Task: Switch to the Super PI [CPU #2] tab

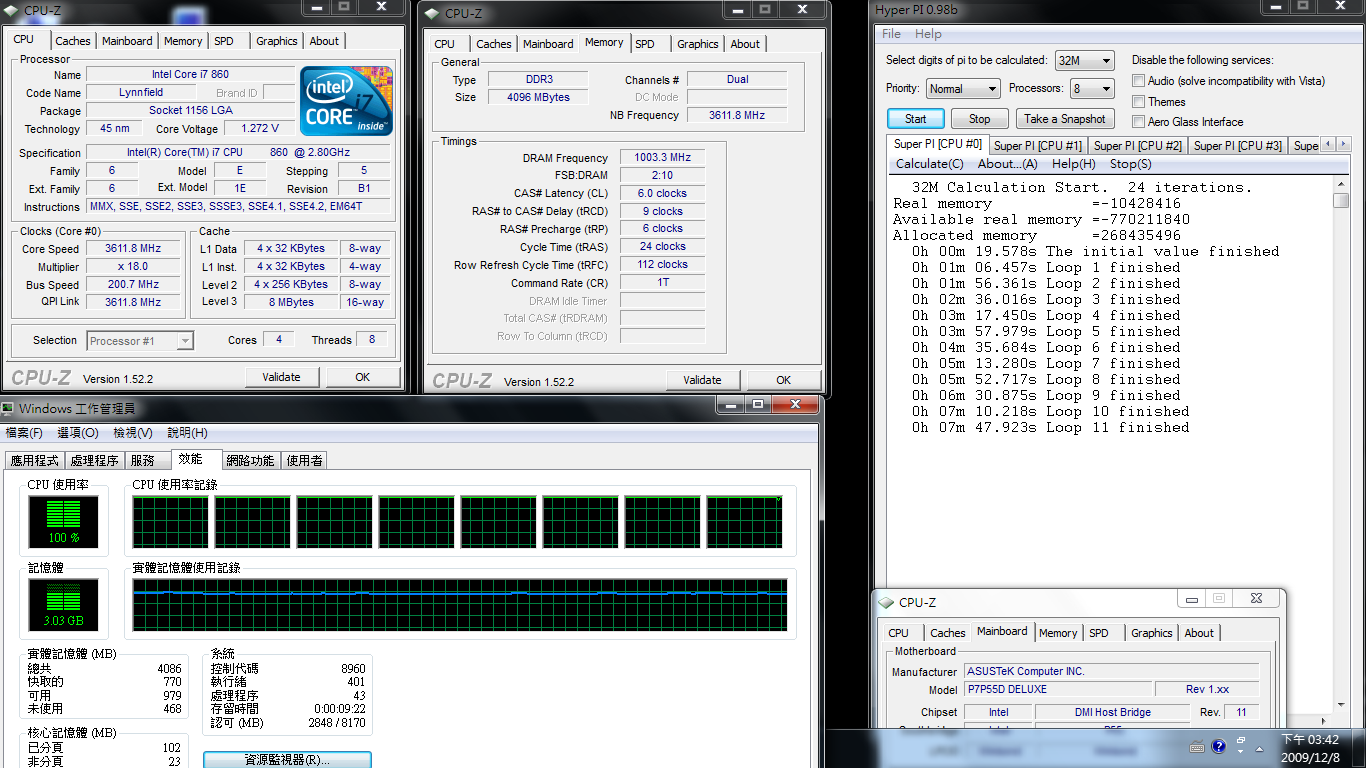Action: coord(1138,146)
